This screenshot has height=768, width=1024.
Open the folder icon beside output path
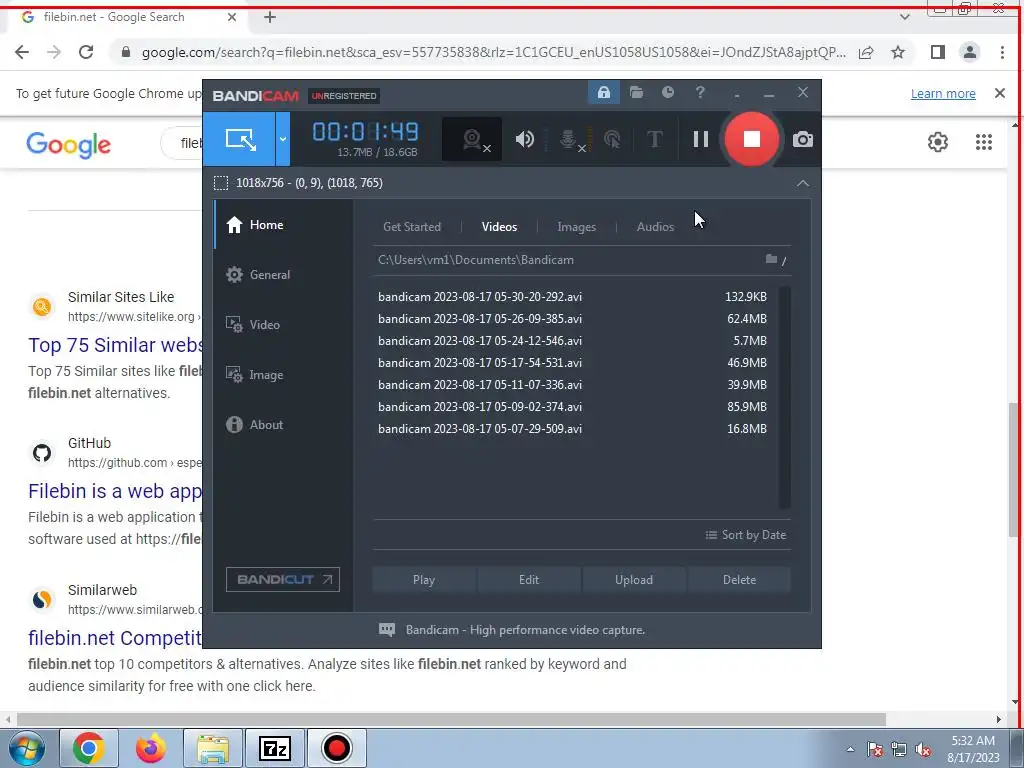pyautogui.click(x=771, y=259)
